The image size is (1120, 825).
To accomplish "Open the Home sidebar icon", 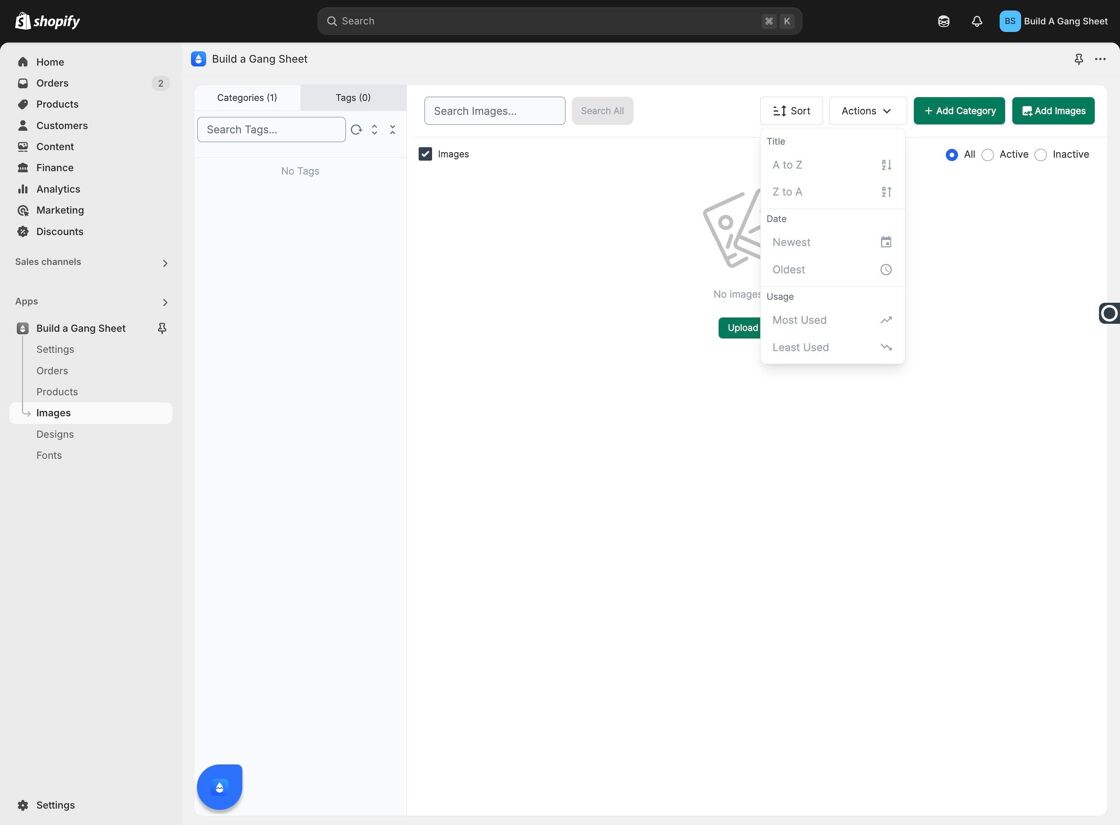I will [x=23, y=62].
